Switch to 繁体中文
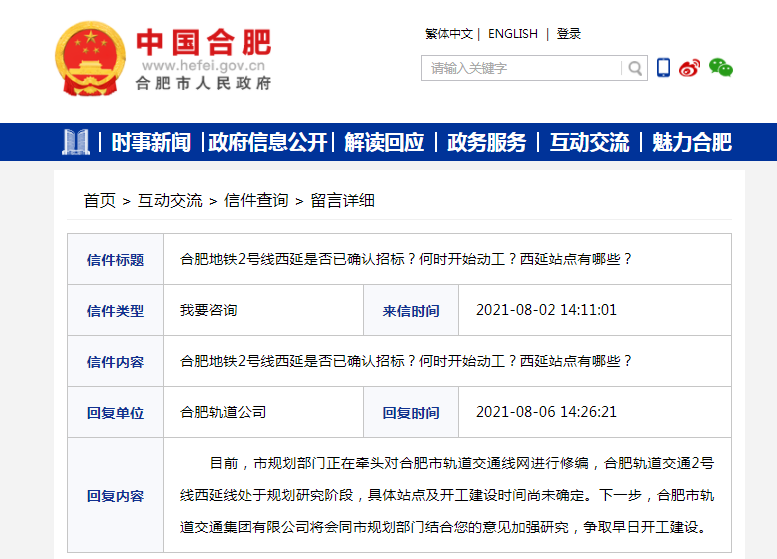777x559 pixels. pos(449,34)
